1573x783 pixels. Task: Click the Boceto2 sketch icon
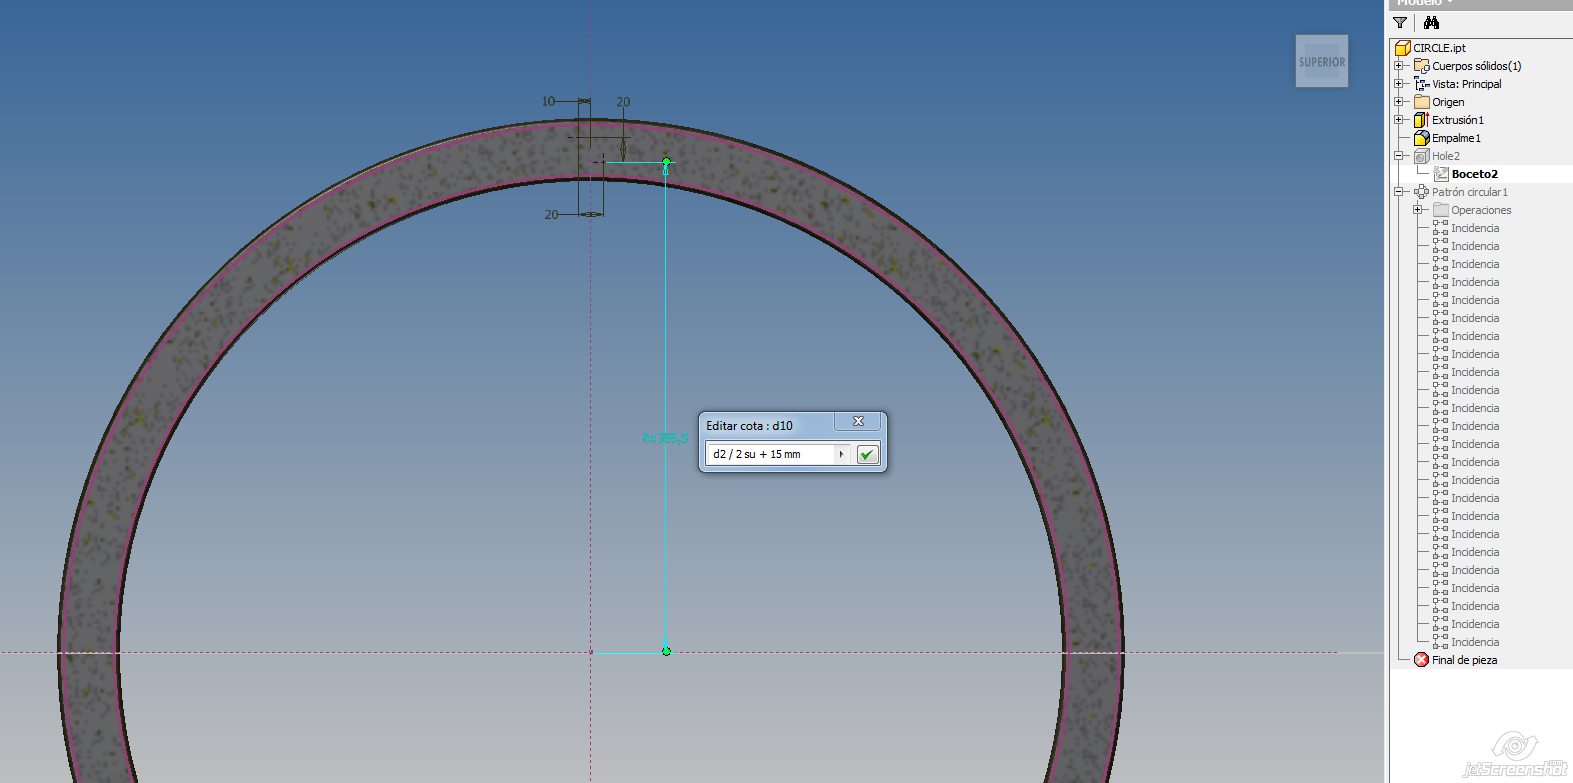coord(1441,174)
